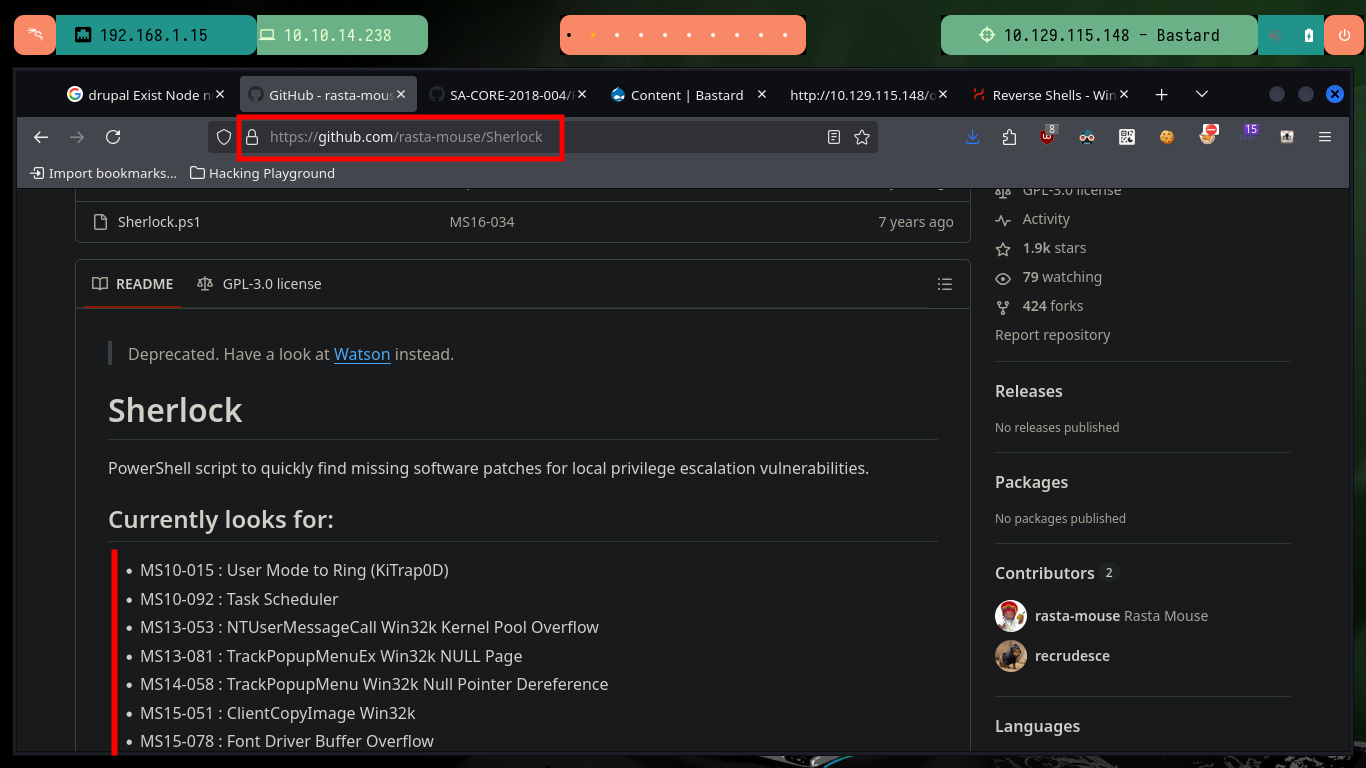Click the MS13-053 NTUserMessageCall entry
Viewport: 1366px width, 768px height.
click(x=369, y=627)
